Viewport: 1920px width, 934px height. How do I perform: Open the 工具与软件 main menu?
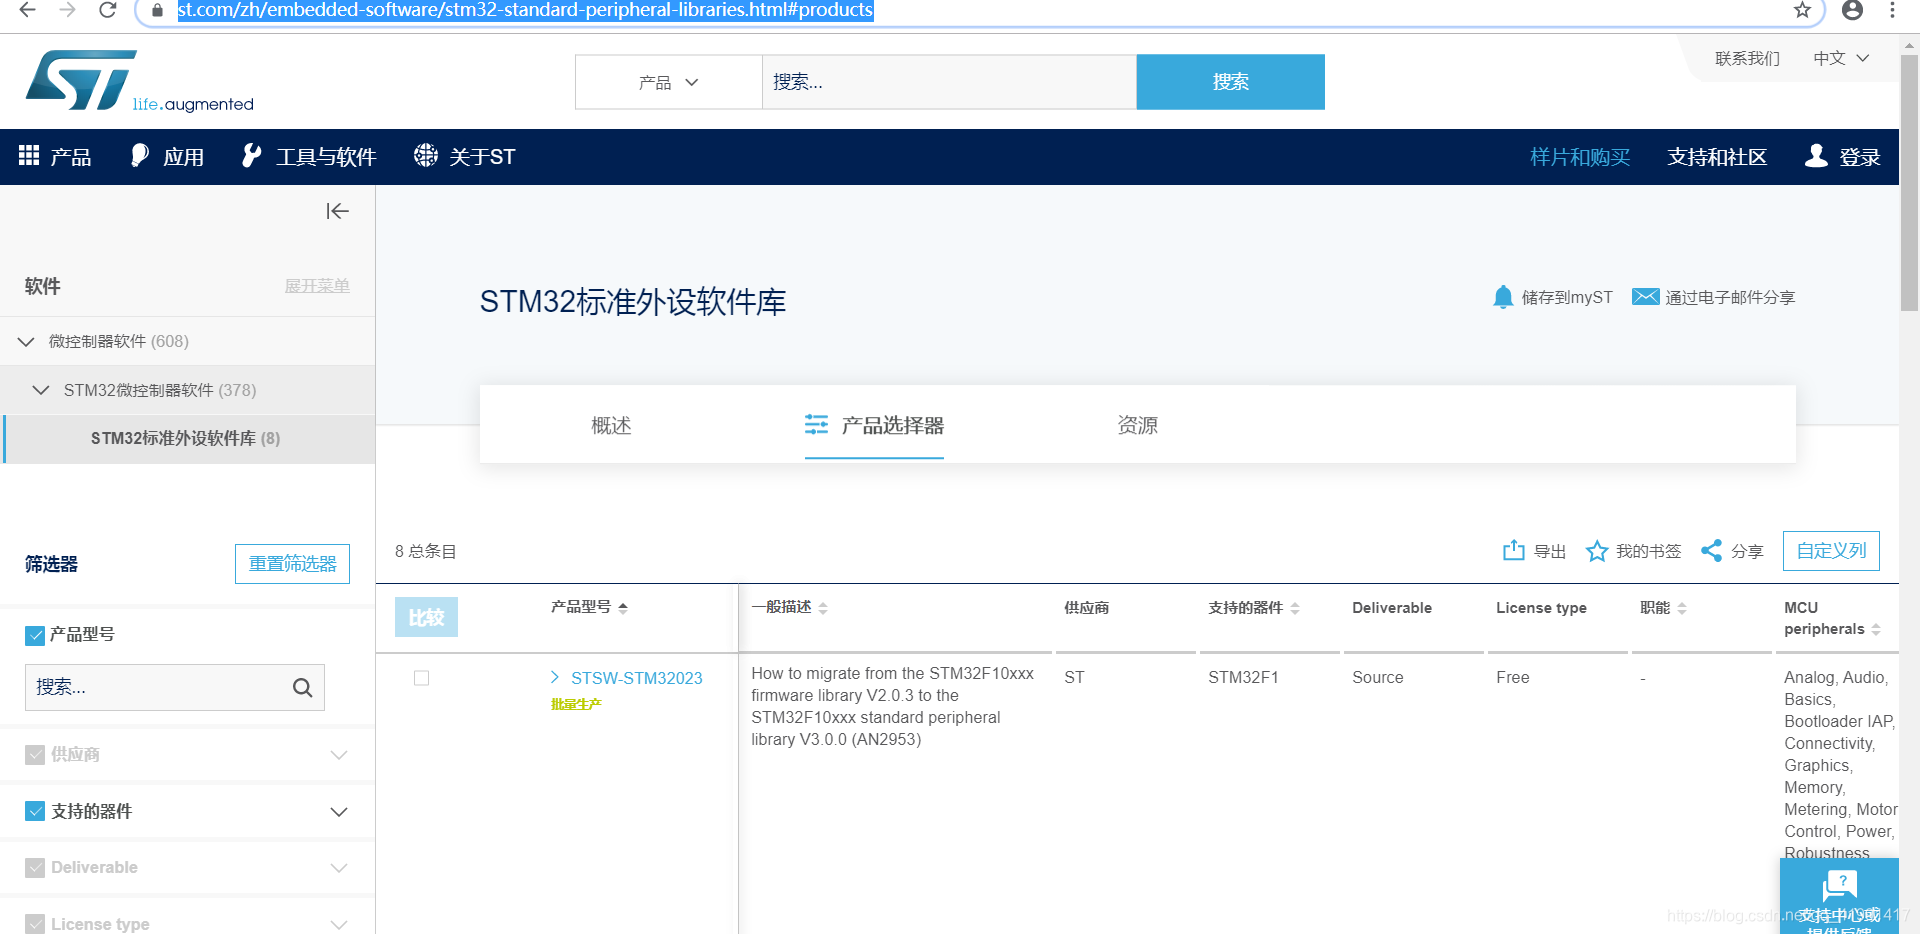pyautogui.click(x=309, y=156)
